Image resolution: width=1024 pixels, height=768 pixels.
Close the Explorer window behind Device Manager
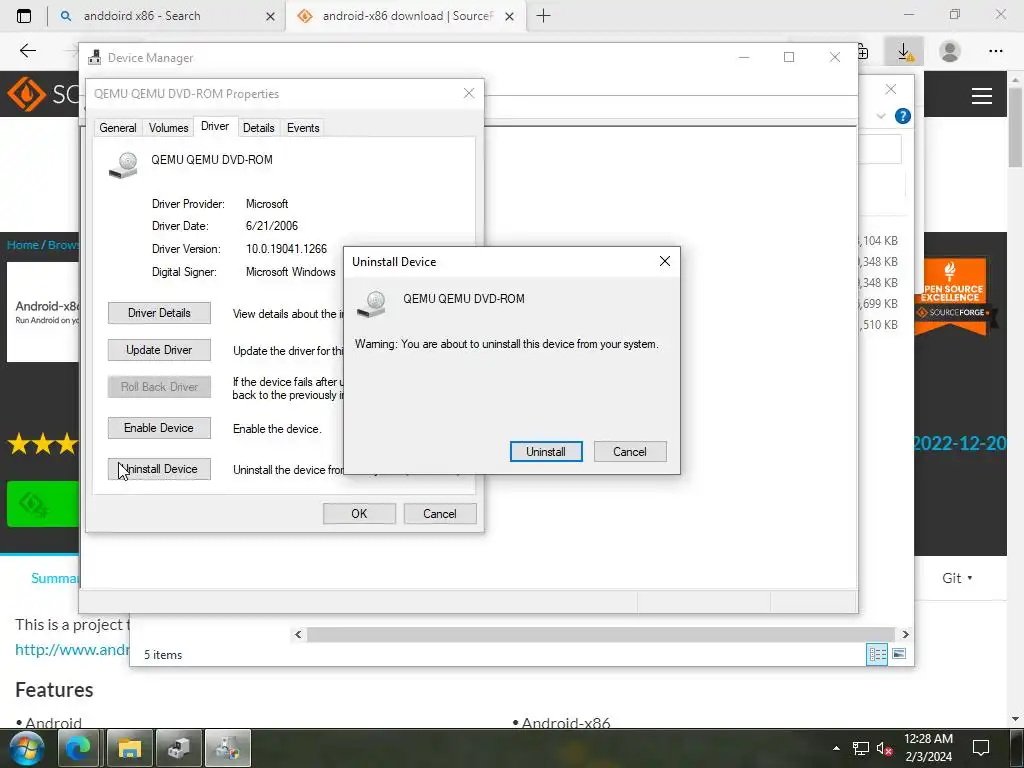pyautogui.click(x=891, y=89)
